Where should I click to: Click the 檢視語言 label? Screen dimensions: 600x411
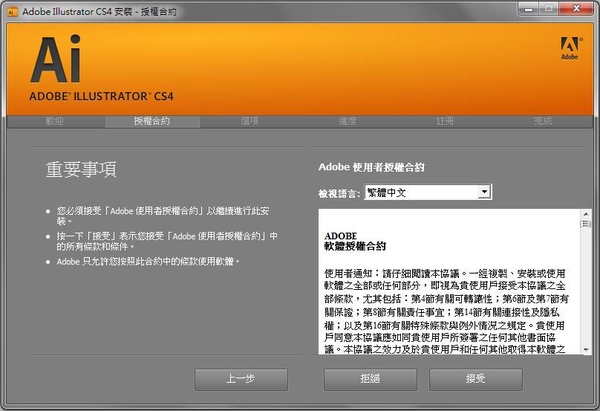339,193
